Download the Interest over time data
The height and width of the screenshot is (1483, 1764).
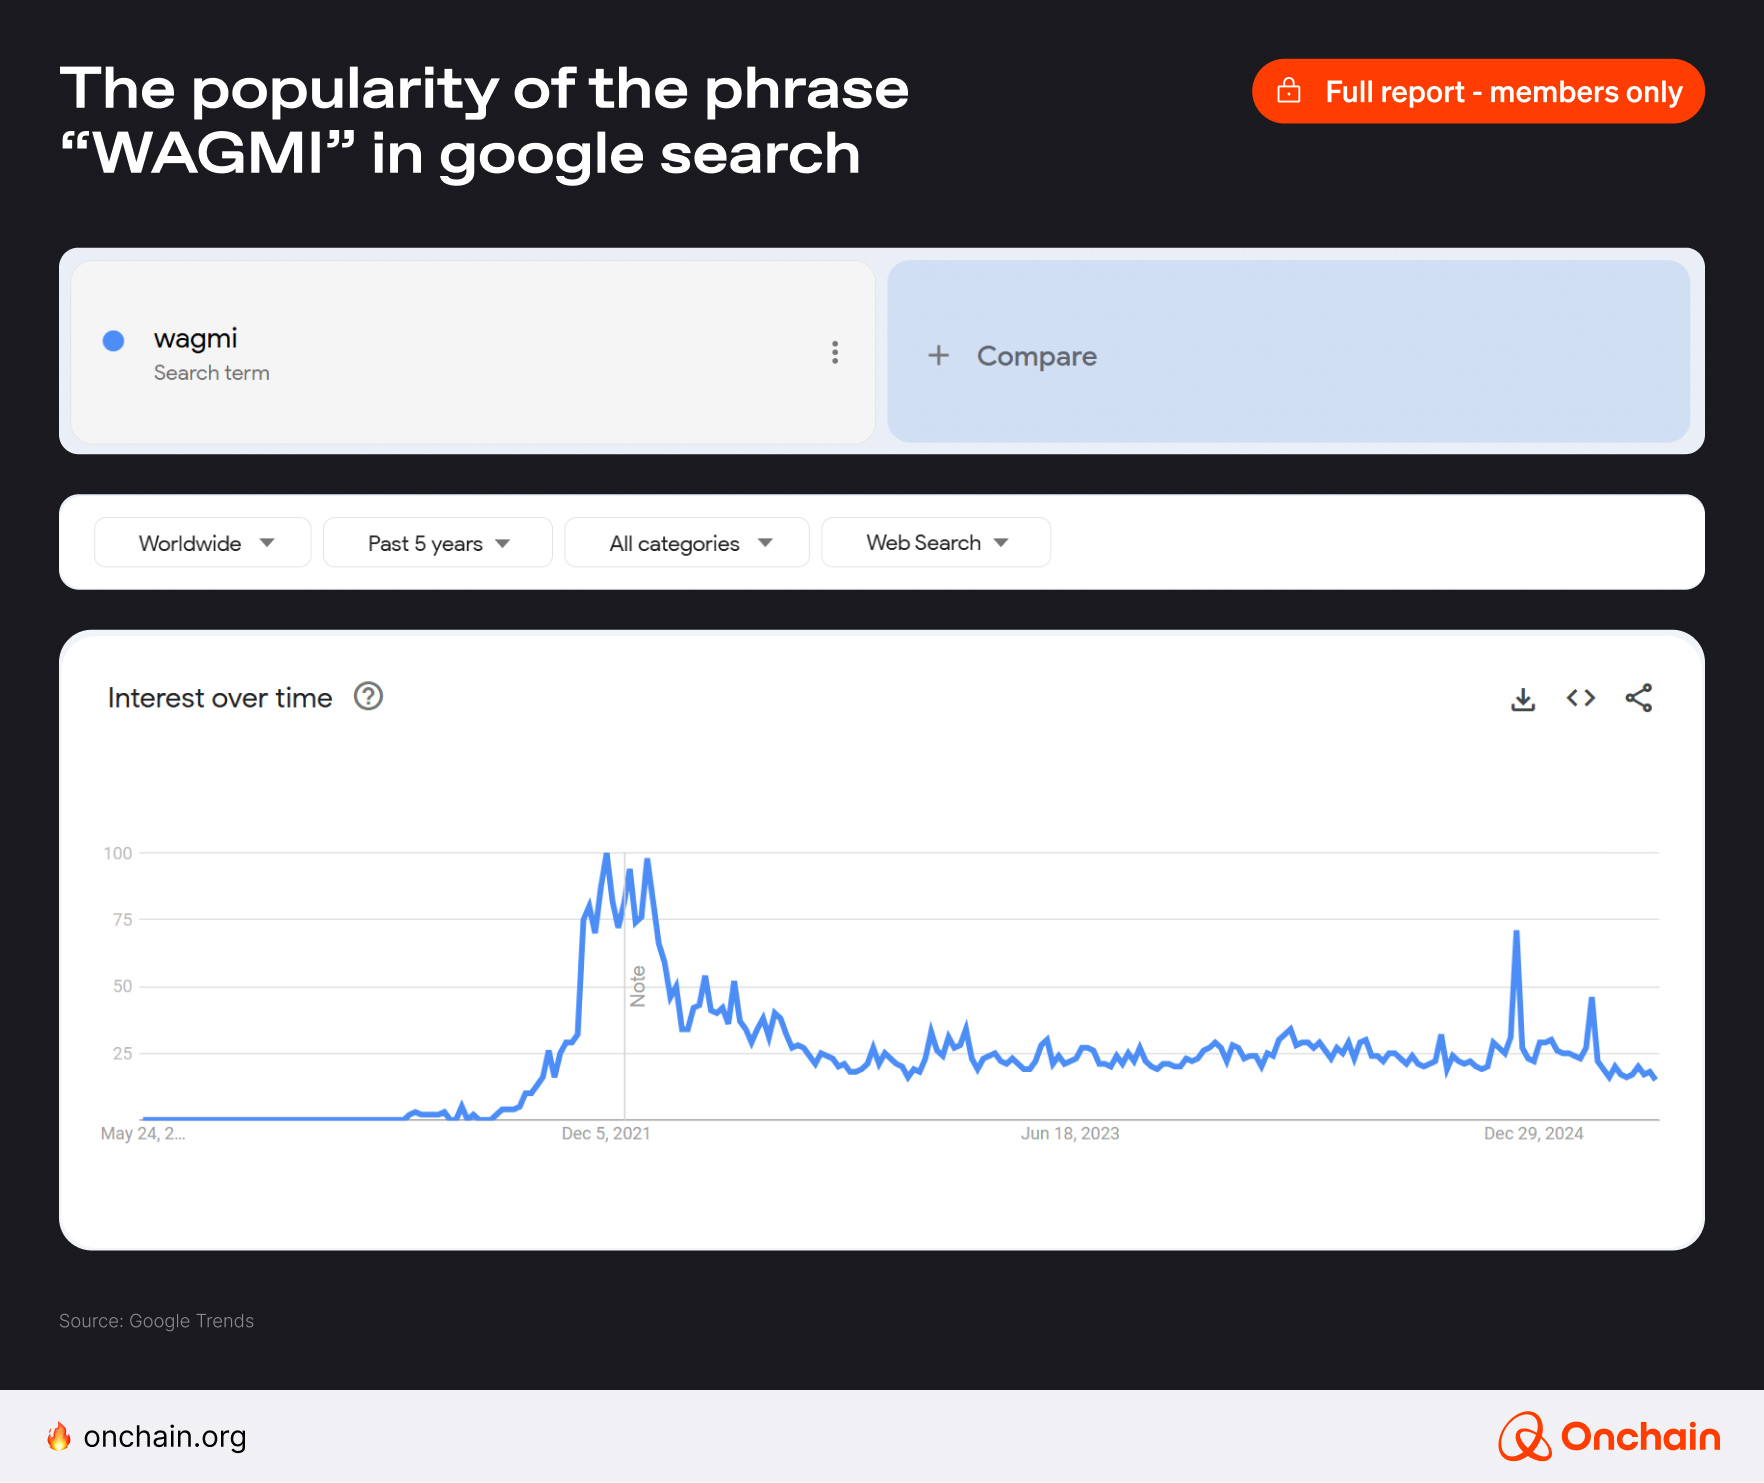[1523, 698]
